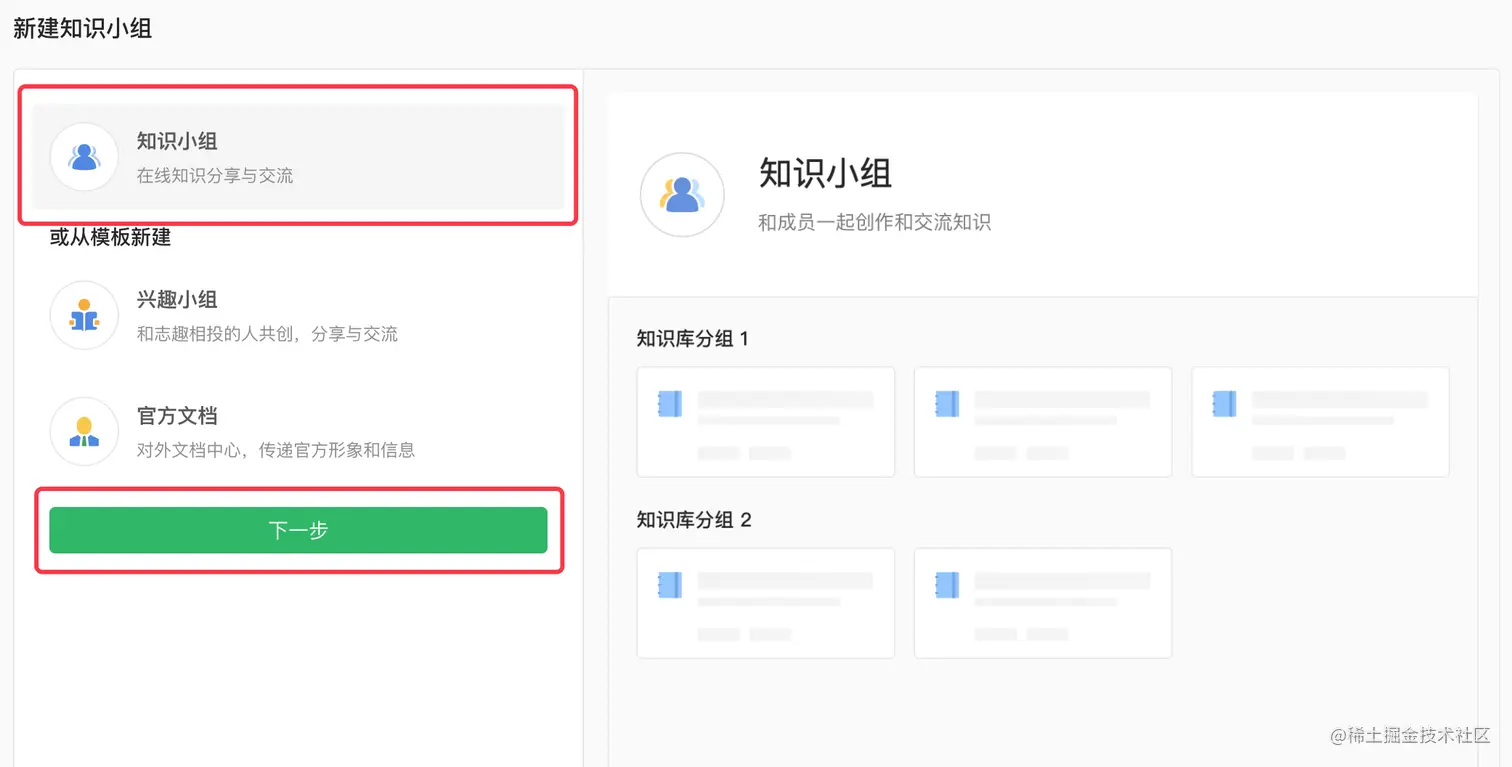Viewport: 1512px width, 767px height.
Task: Click the large 知识小组 preview avatar icon
Action: (x=682, y=194)
